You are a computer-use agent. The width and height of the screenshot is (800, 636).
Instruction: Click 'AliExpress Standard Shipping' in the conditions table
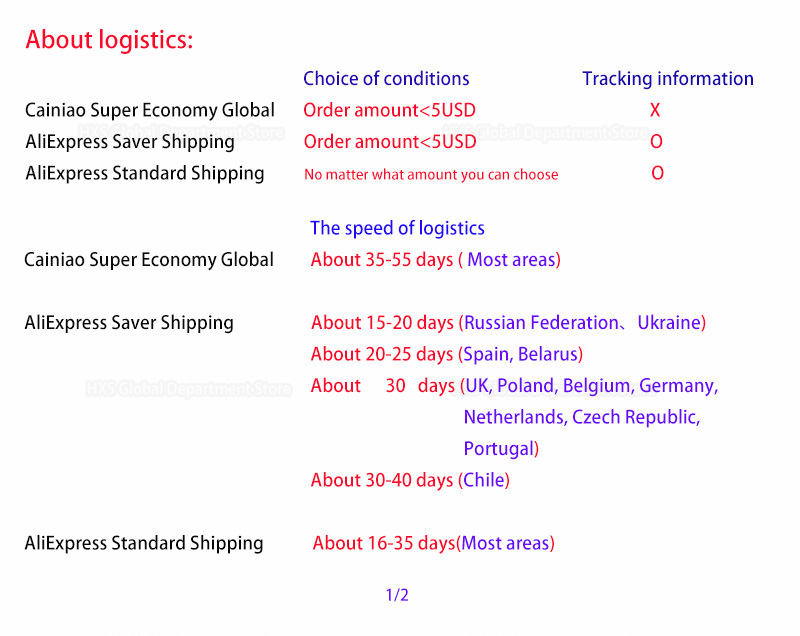click(x=145, y=173)
